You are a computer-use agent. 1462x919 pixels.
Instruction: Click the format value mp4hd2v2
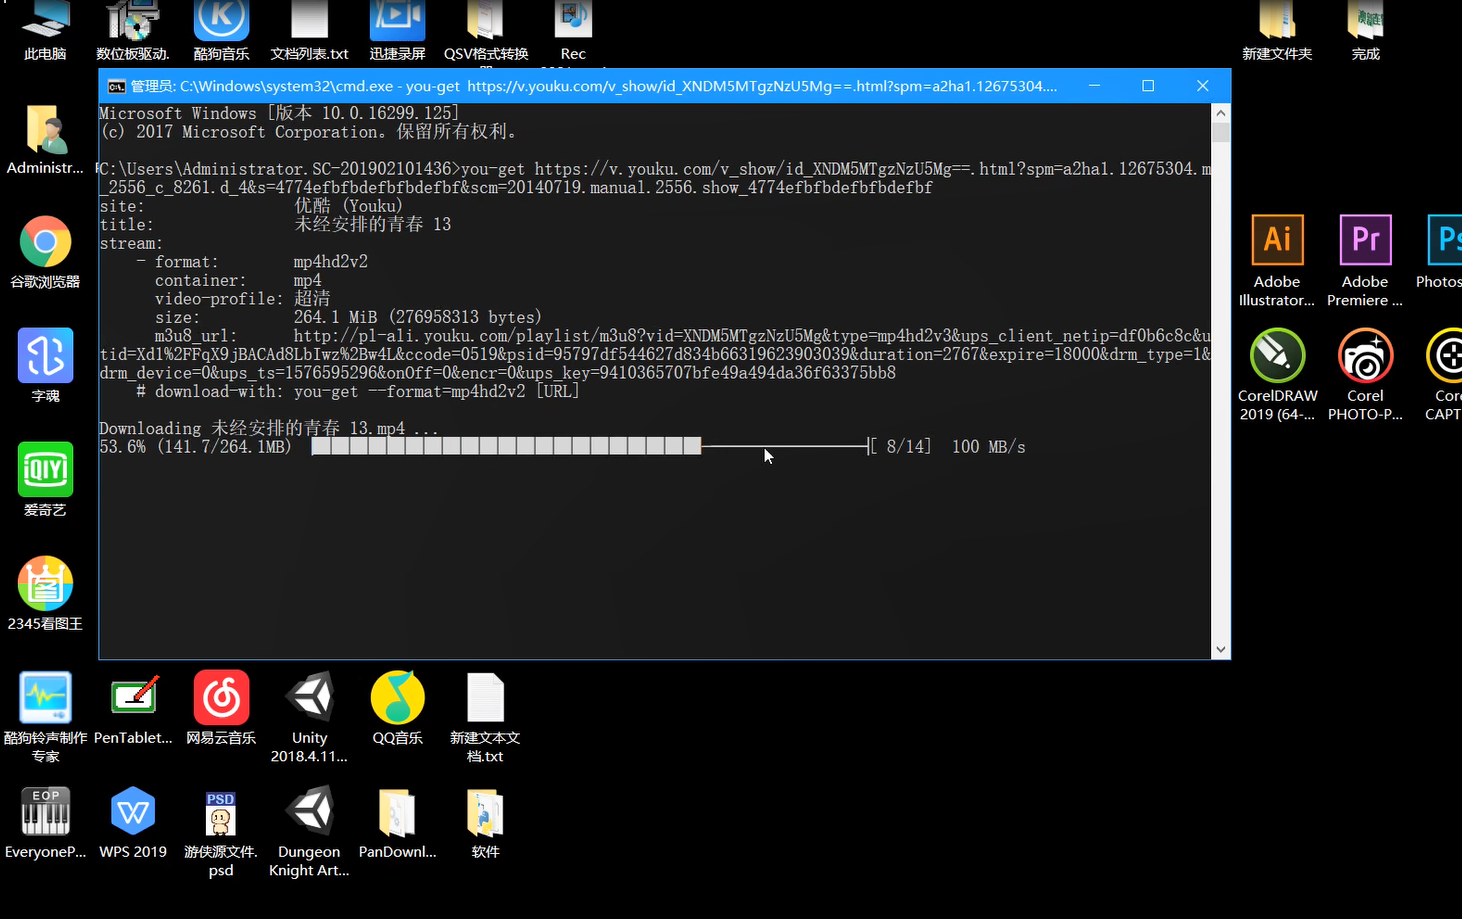tap(330, 261)
